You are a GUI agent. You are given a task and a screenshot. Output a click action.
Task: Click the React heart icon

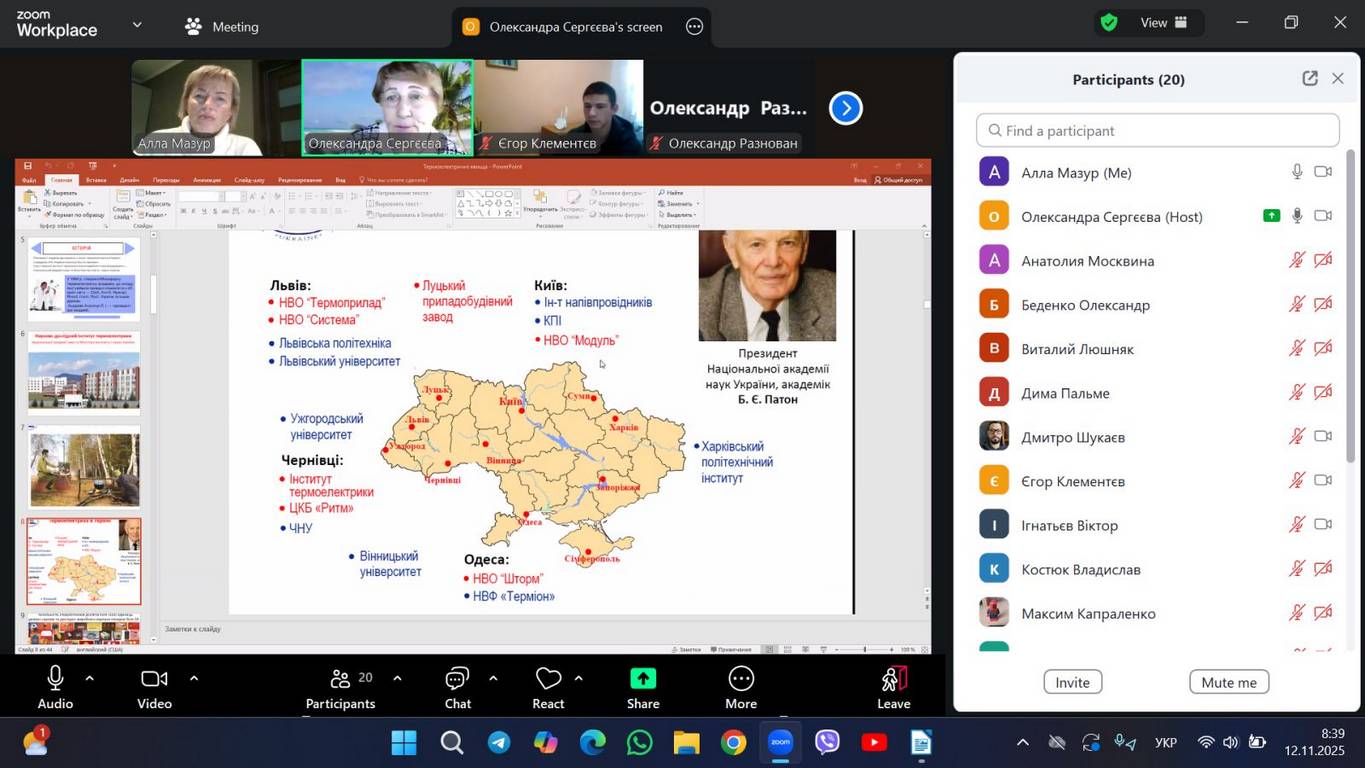click(x=548, y=680)
